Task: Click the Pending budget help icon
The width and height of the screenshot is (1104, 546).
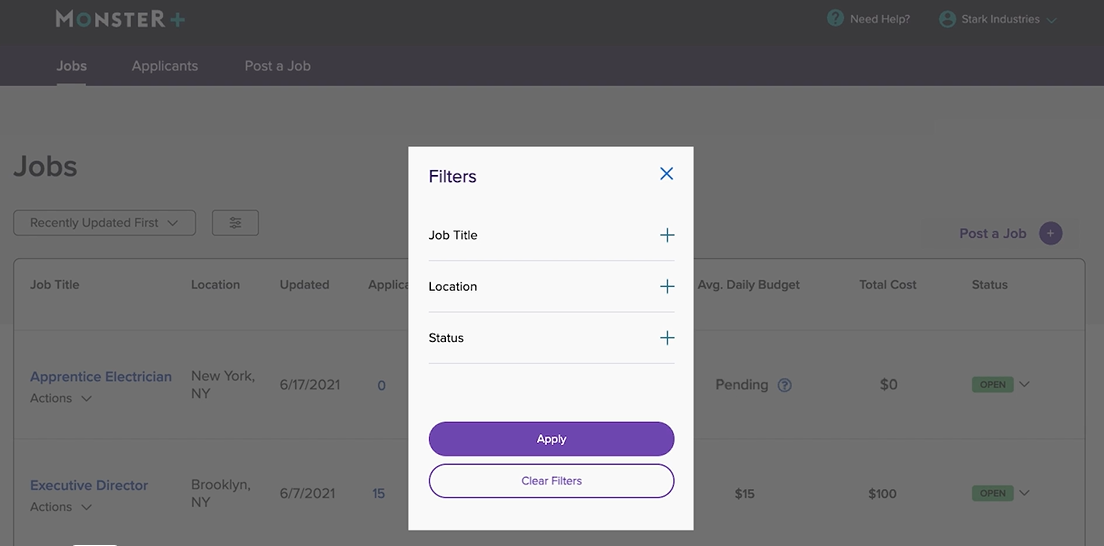Action: coord(785,385)
